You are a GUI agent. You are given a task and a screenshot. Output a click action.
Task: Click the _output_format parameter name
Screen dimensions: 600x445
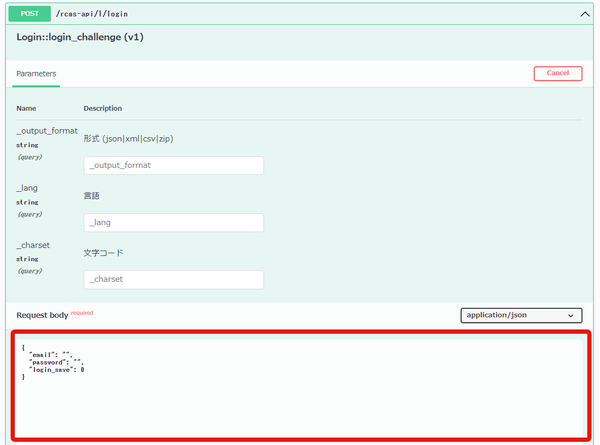point(47,131)
